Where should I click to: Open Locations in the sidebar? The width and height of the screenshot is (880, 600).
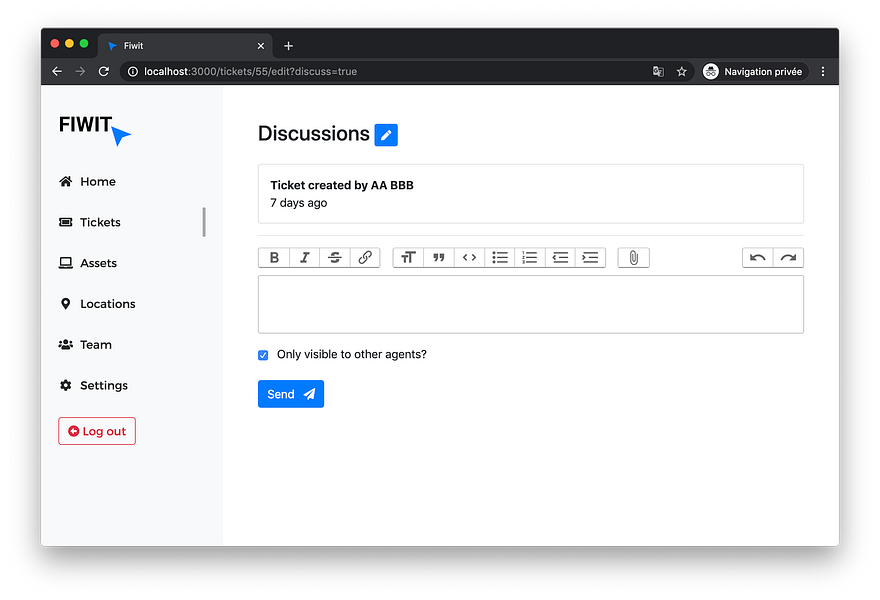pos(97,304)
